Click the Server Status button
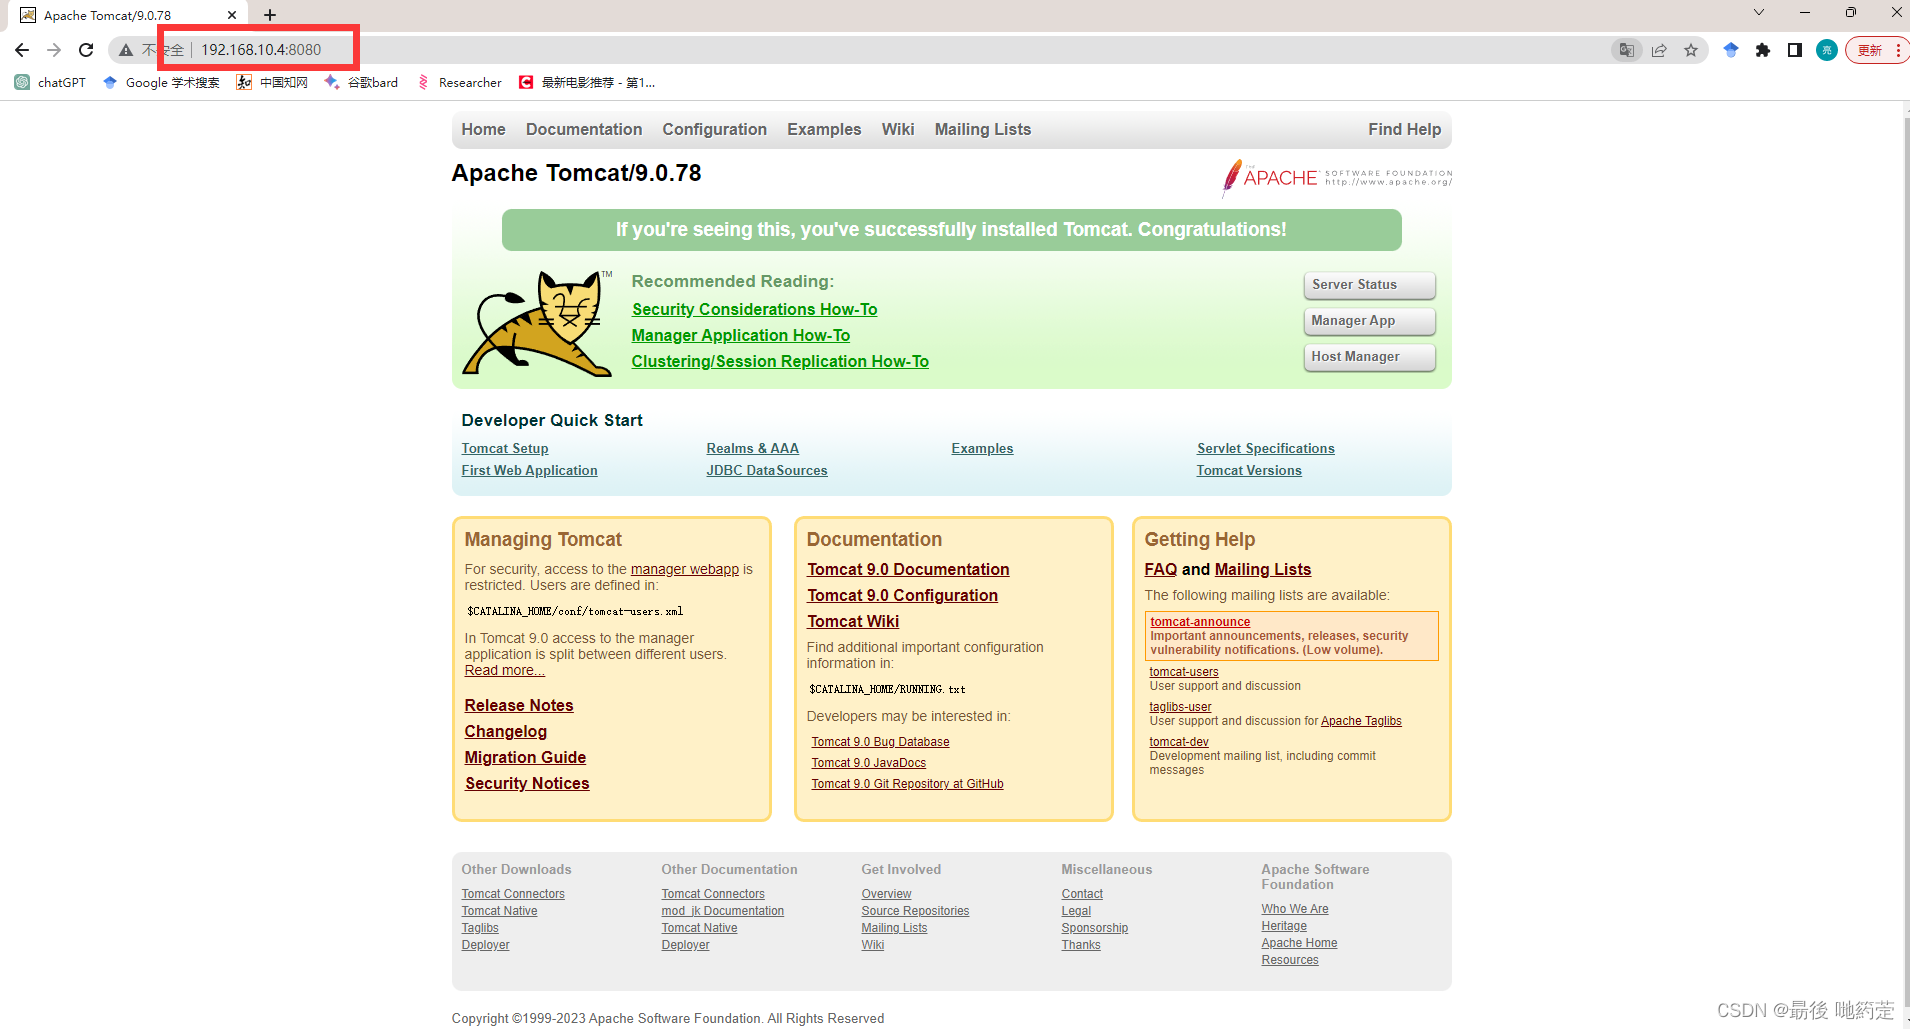The width and height of the screenshot is (1910, 1029). click(1369, 285)
